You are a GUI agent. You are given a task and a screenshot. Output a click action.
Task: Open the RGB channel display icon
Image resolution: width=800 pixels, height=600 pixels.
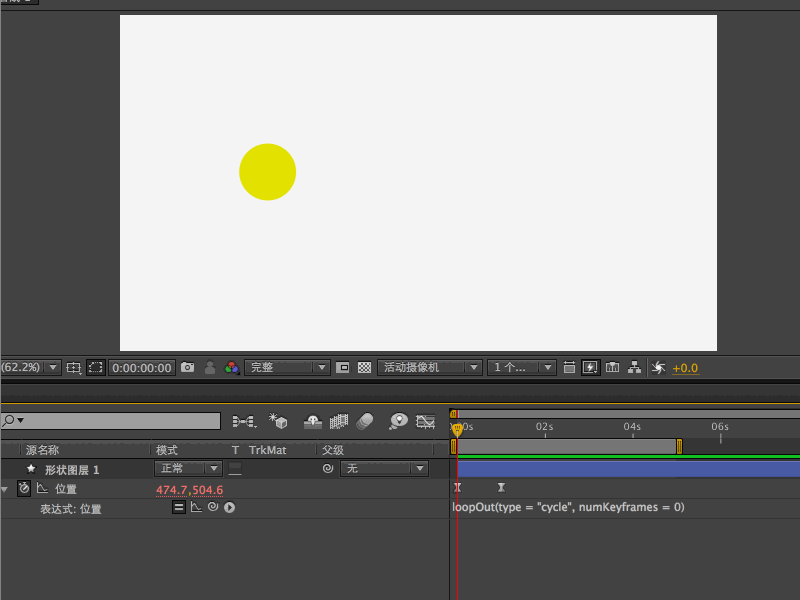point(232,367)
